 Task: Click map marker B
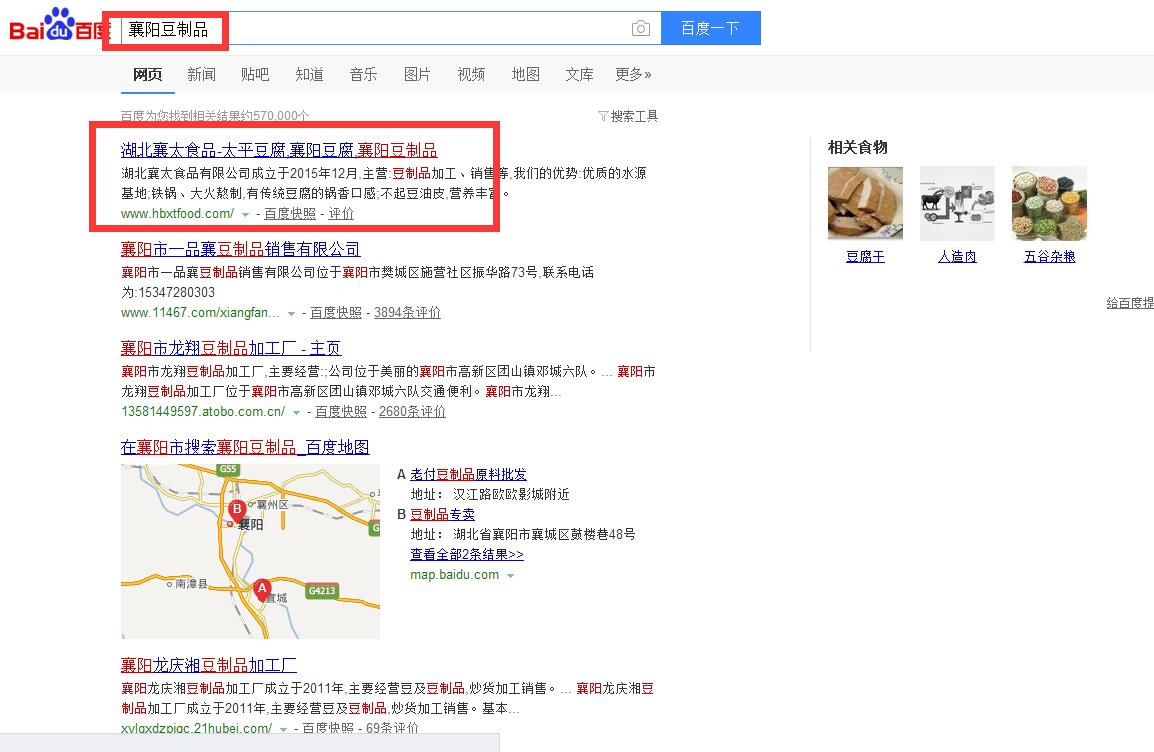tap(237, 510)
